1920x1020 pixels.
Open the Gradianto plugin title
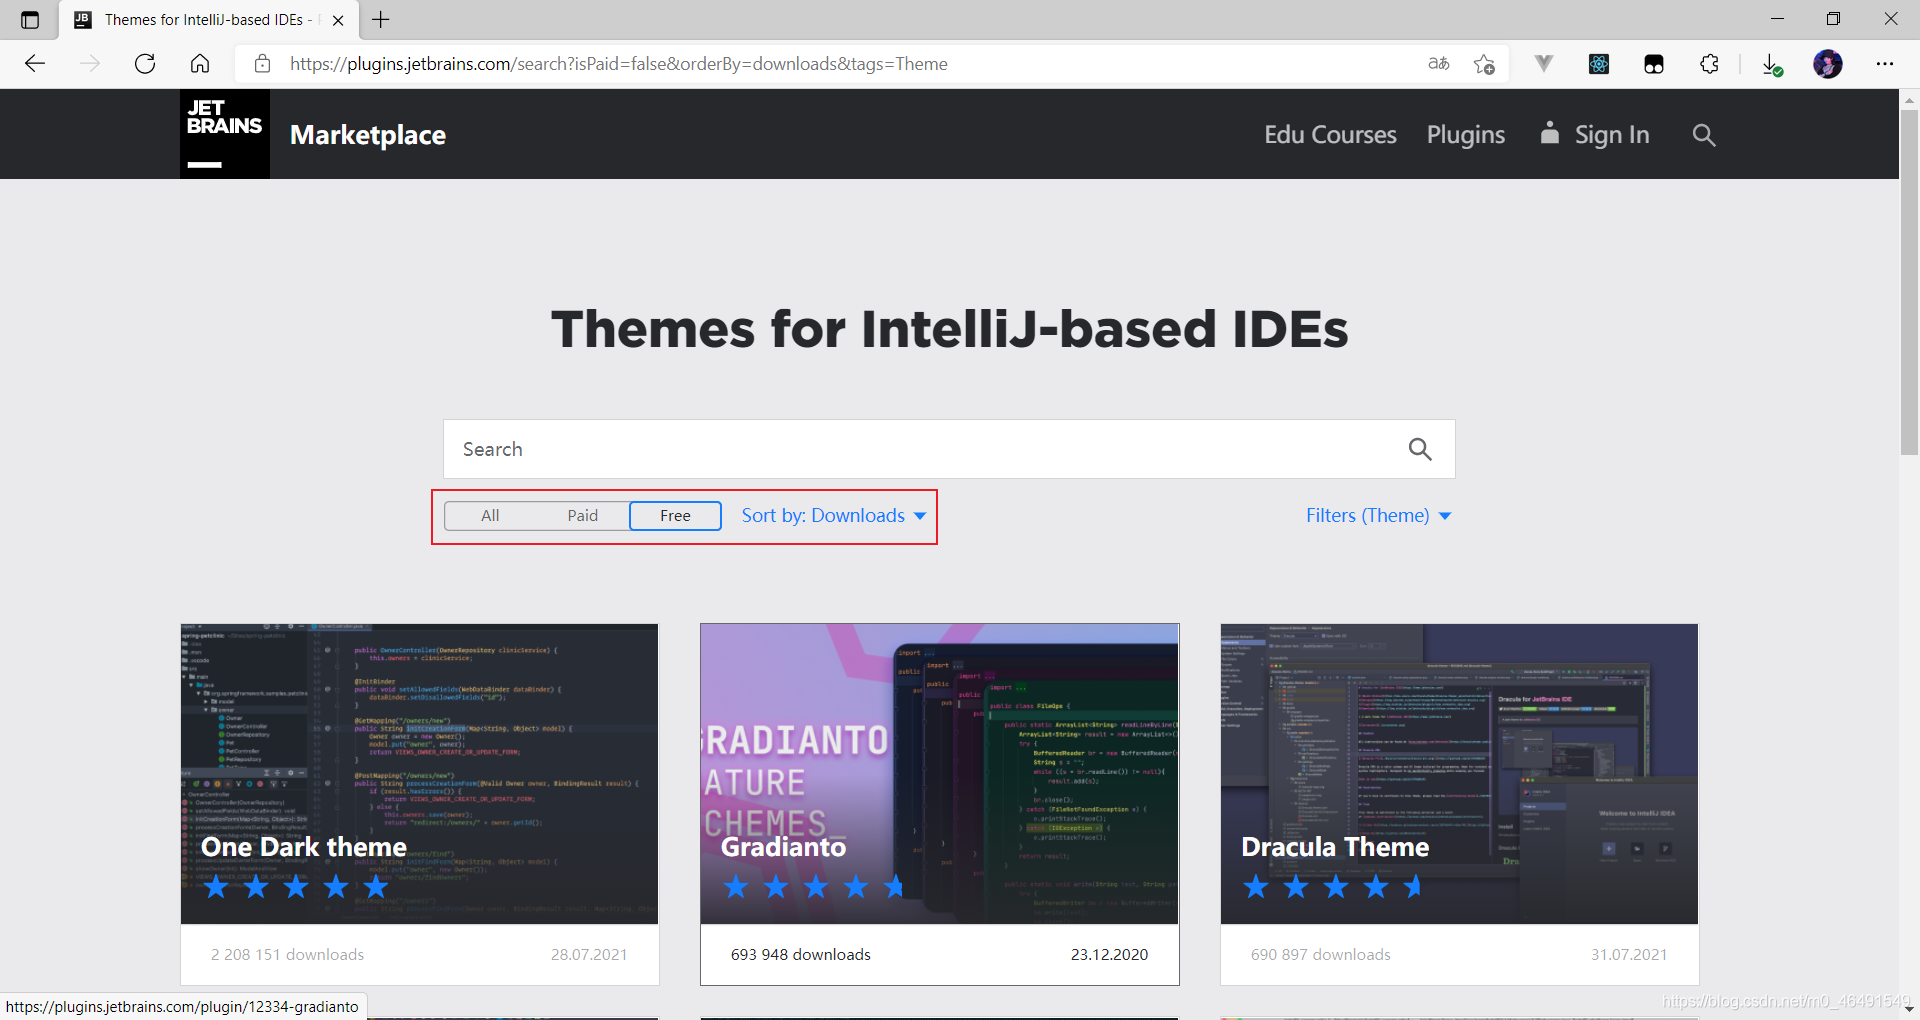click(x=784, y=847)
